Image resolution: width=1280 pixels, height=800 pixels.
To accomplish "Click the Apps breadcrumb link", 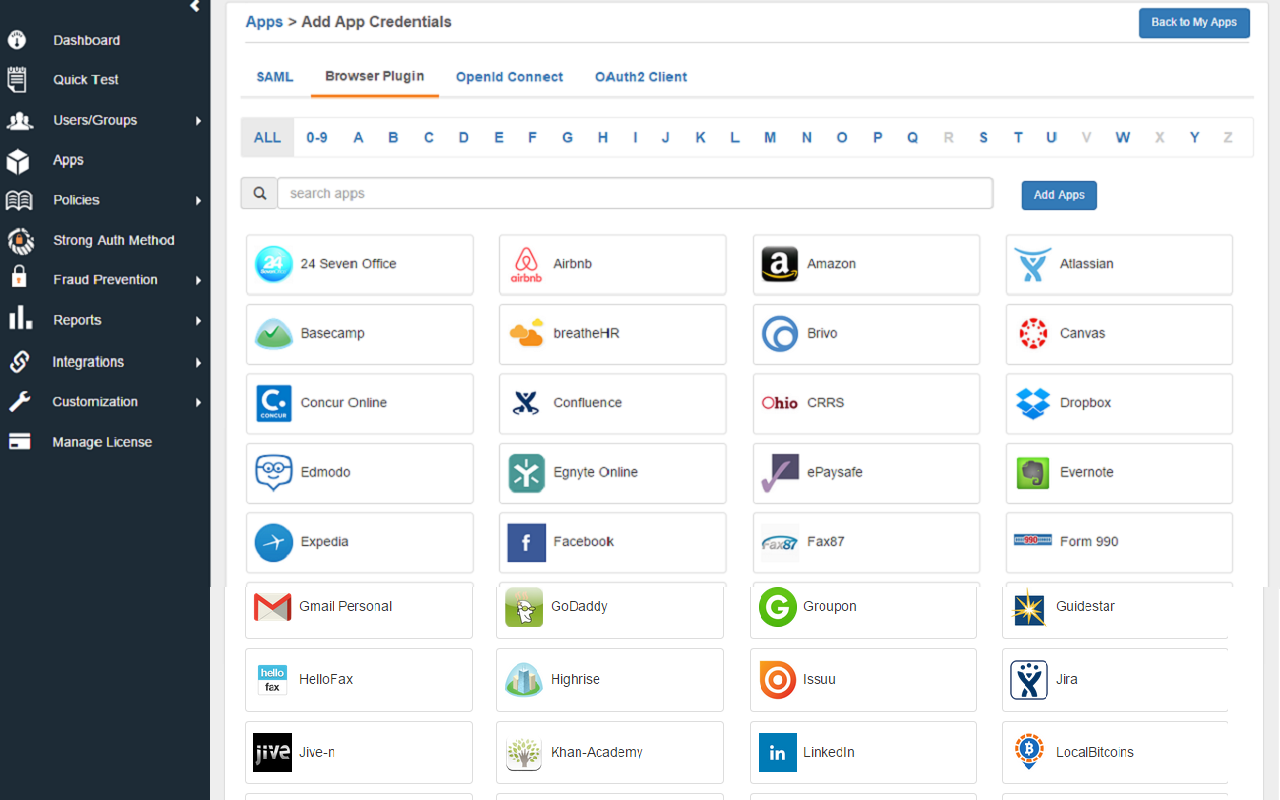I will point(264,22).
